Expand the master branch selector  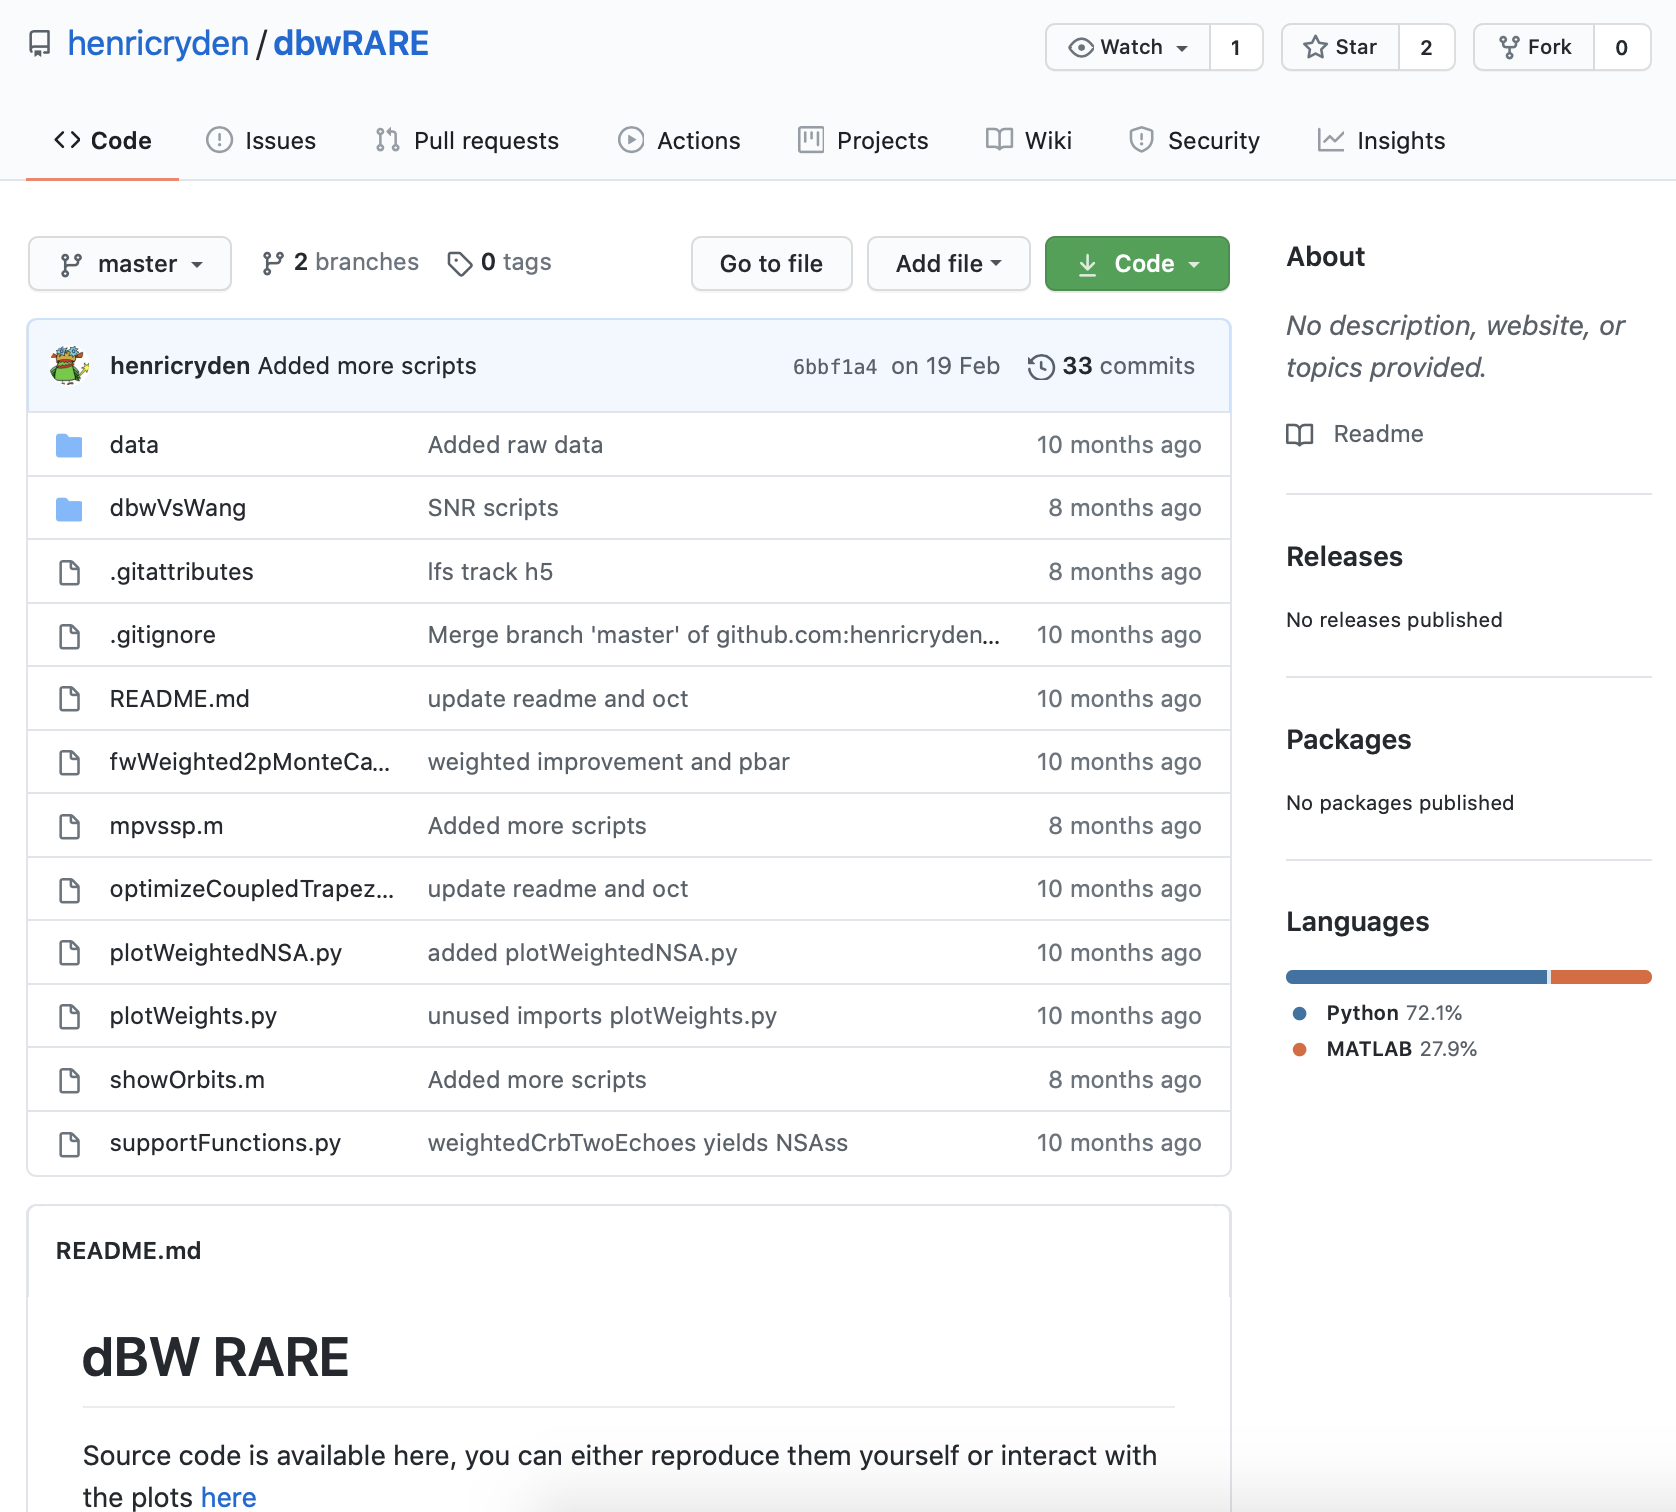[130, 264]
